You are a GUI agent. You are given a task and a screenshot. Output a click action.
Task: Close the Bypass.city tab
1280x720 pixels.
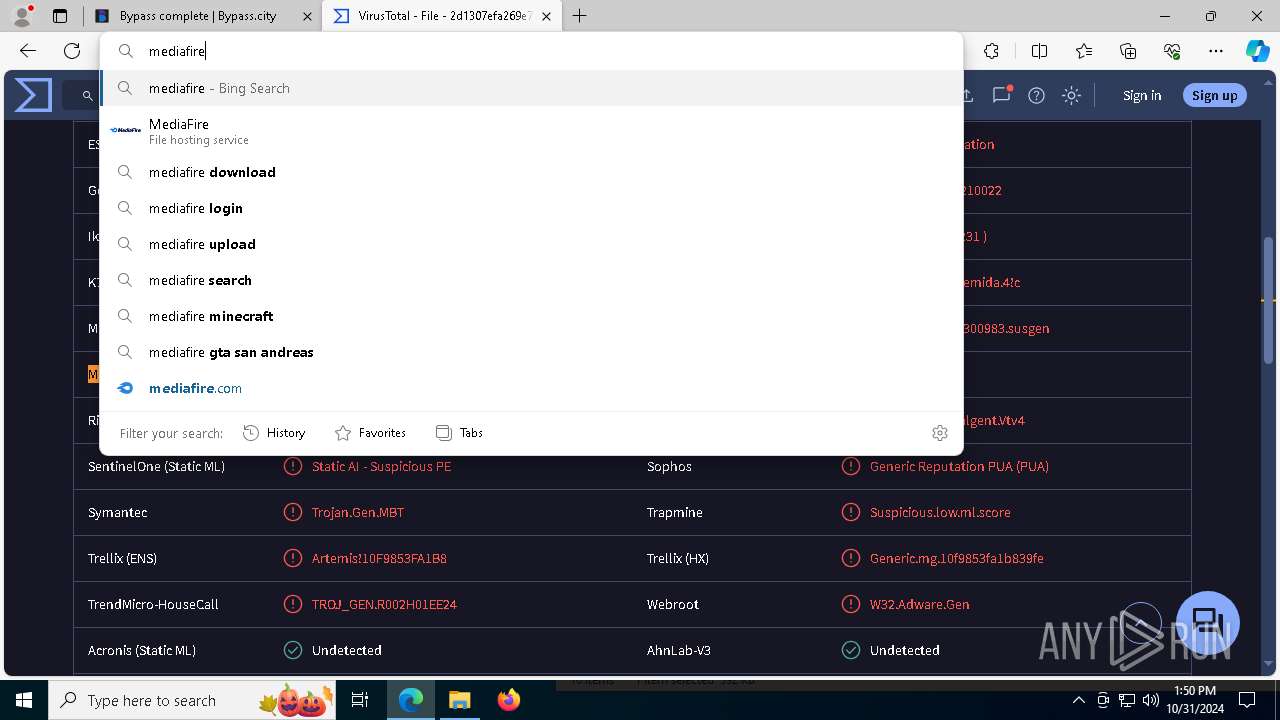click(x=307, y=16)
